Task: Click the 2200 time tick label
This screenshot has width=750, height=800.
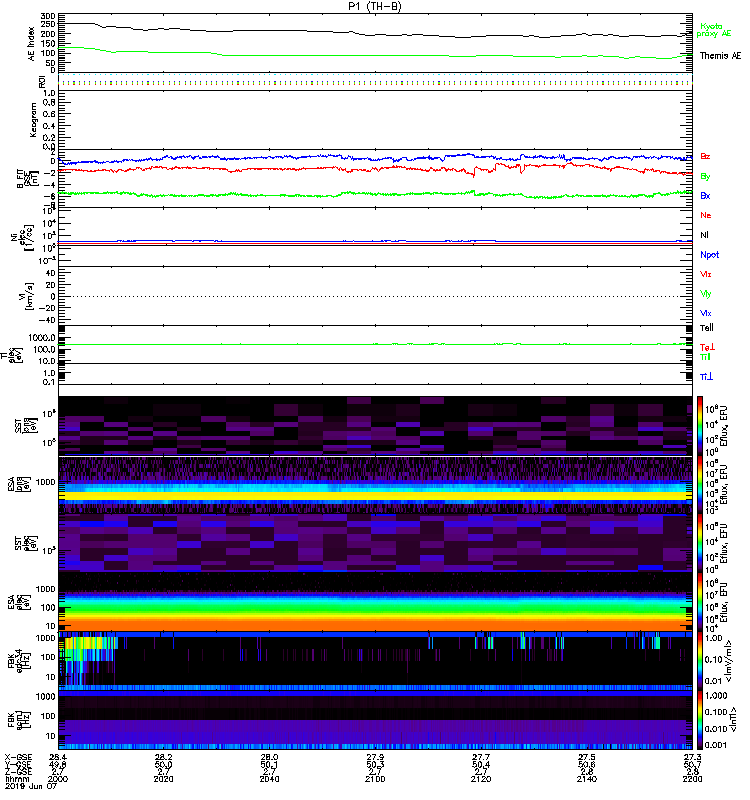Action: click(x=692, y=779)
